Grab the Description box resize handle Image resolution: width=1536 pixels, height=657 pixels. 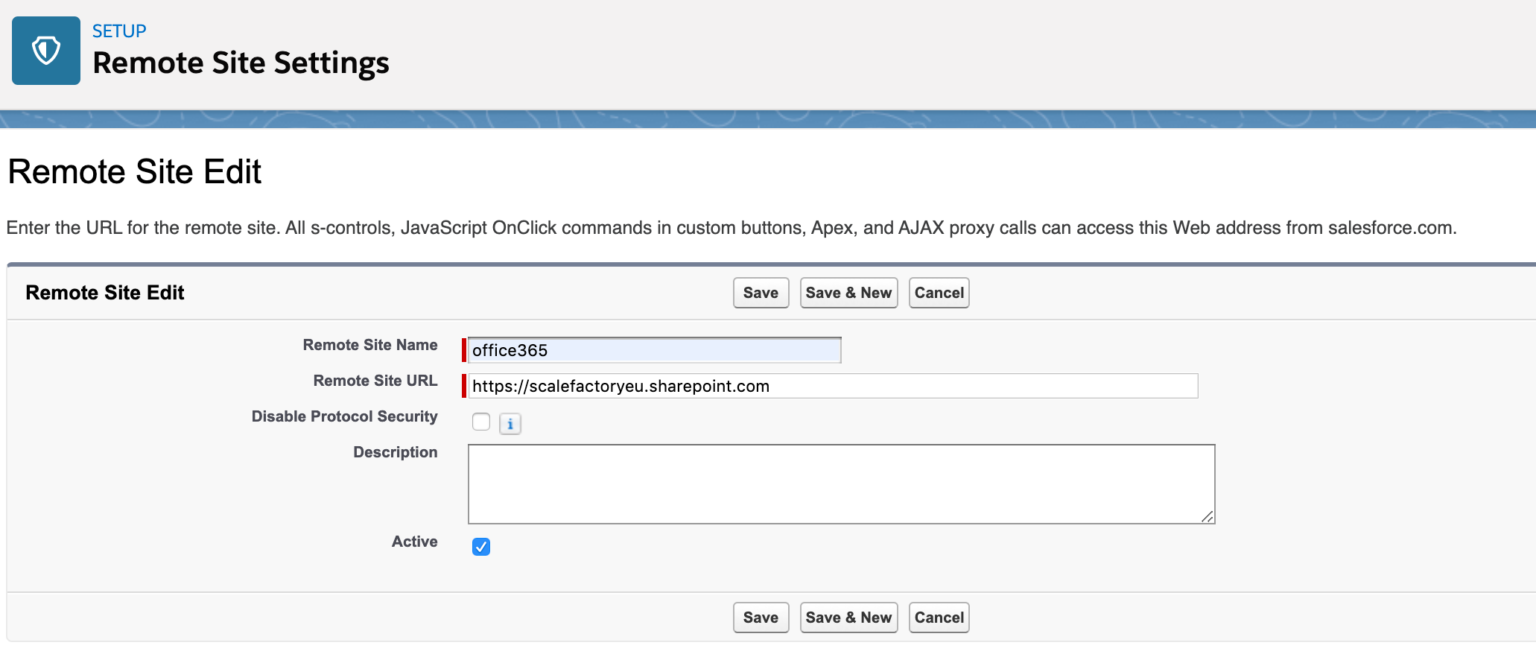click(x=1208, y=517)
